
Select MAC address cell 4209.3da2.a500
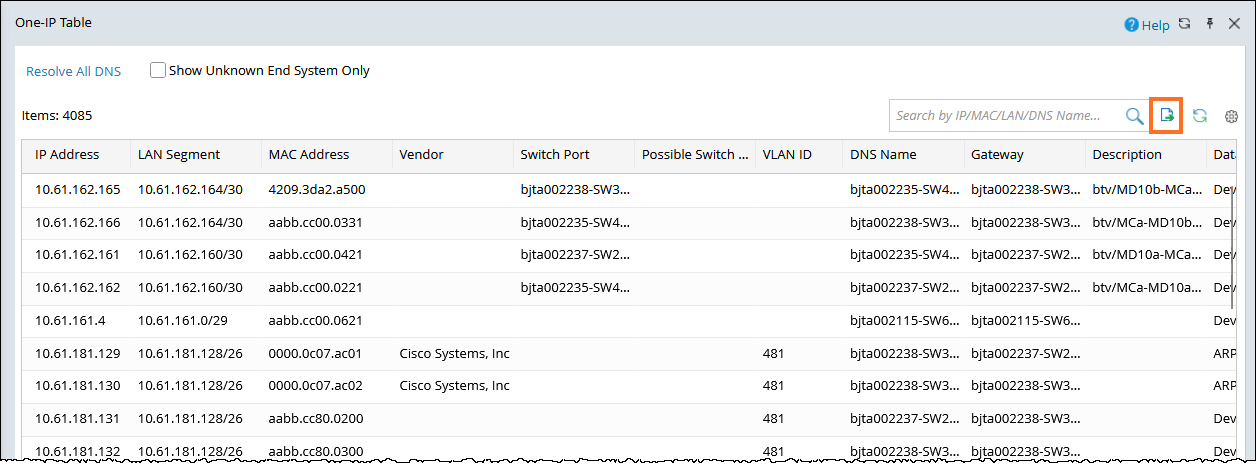pyautogui.click(x=317, y=189)
